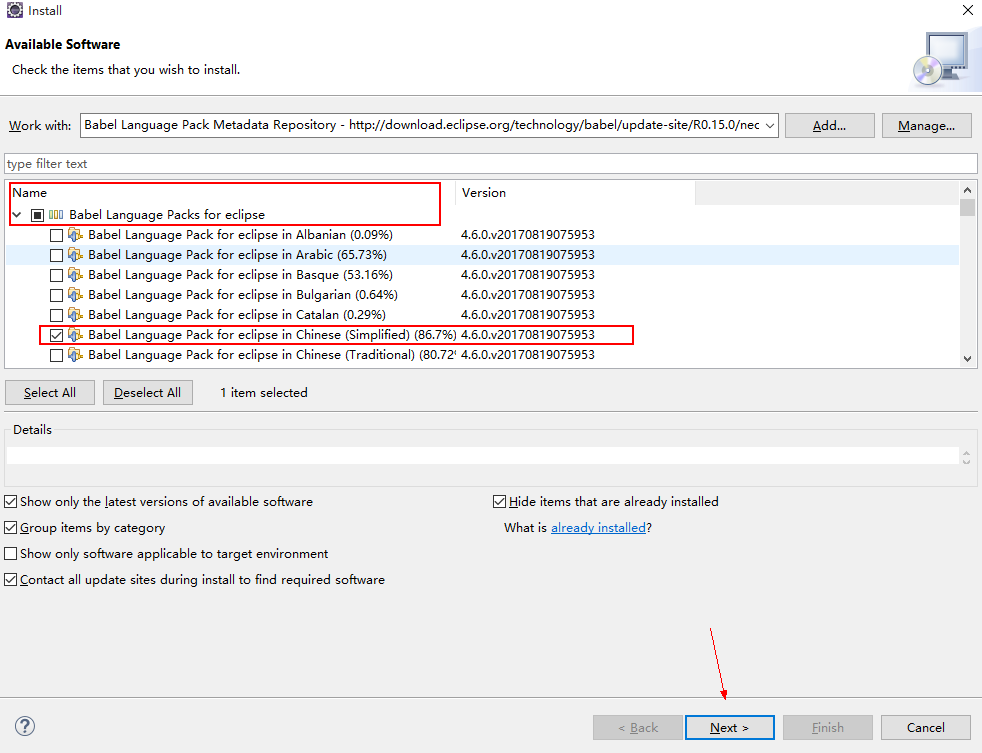The height and width of the screenshot is (753, 982).
Task: Click the Details box up arrow
Action: click(x=966, y=452)
